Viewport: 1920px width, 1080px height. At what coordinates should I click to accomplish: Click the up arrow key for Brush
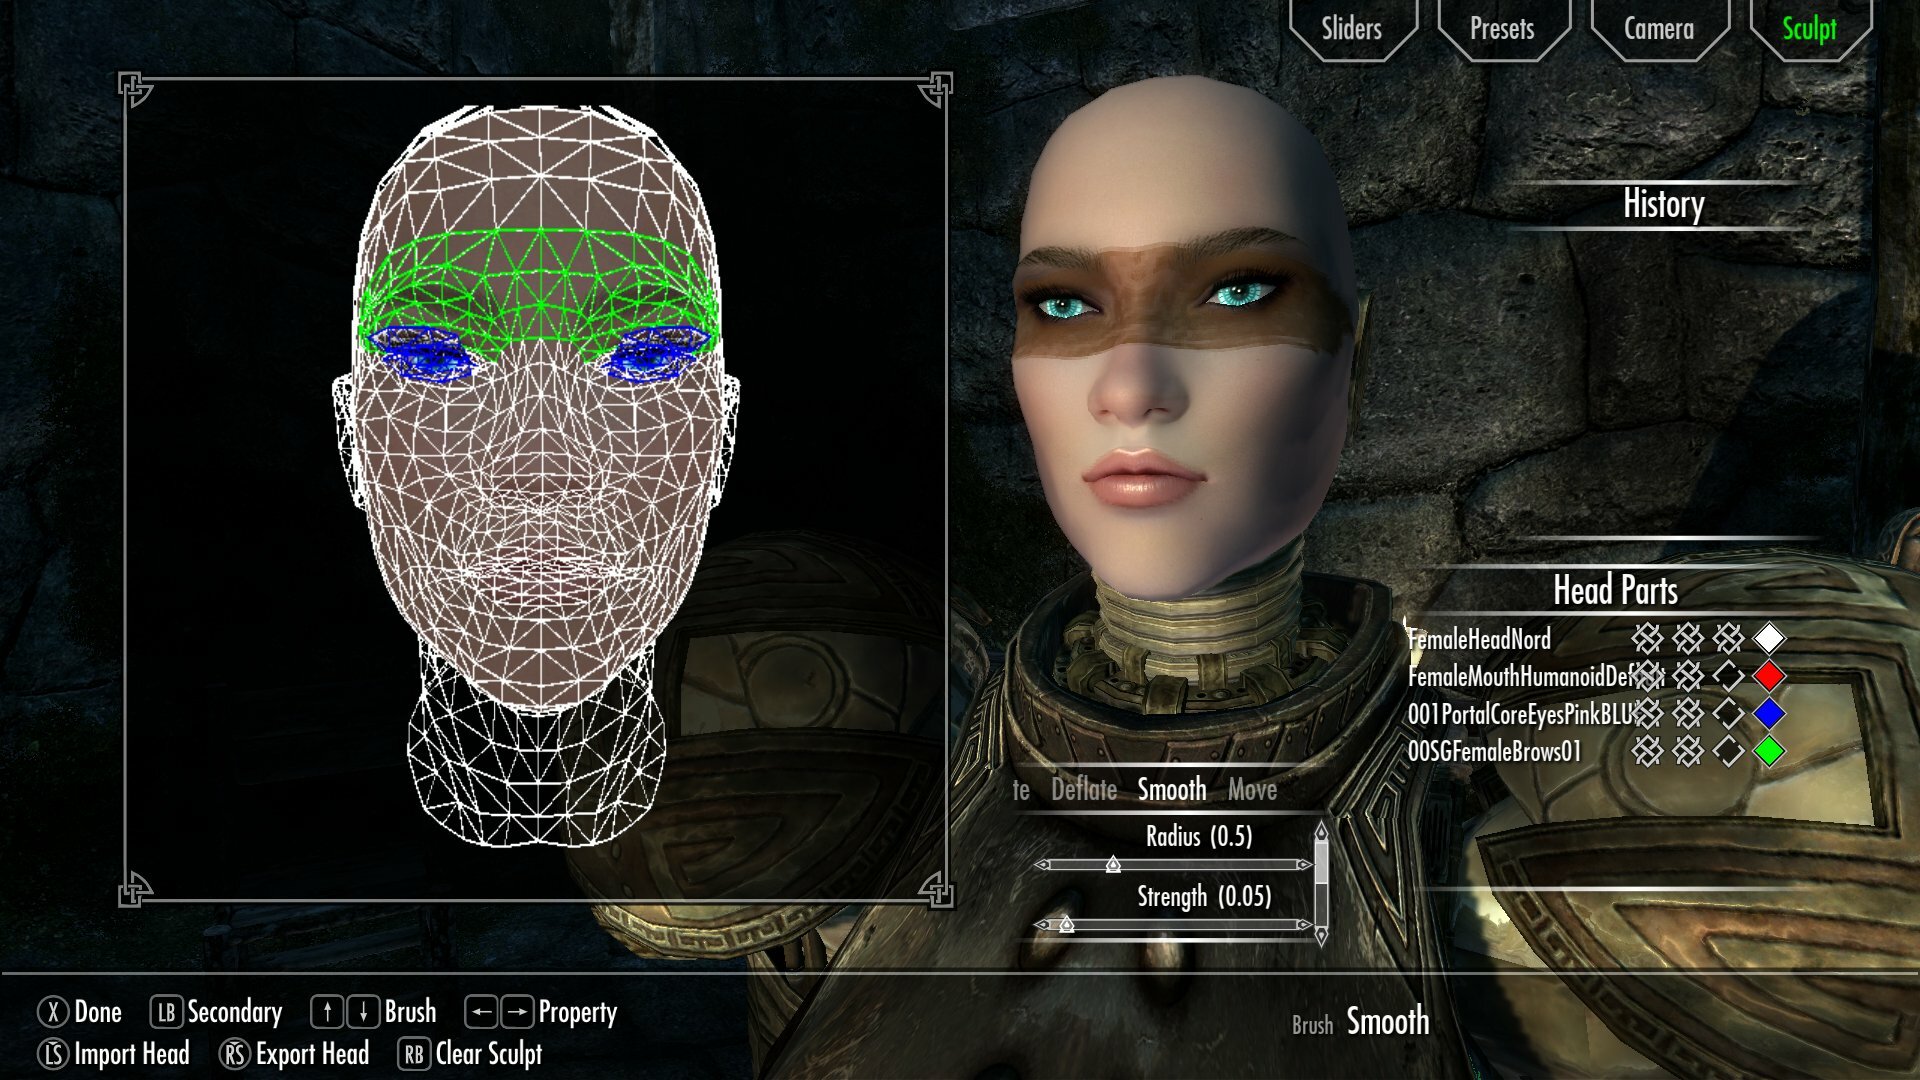(327, 1012)
